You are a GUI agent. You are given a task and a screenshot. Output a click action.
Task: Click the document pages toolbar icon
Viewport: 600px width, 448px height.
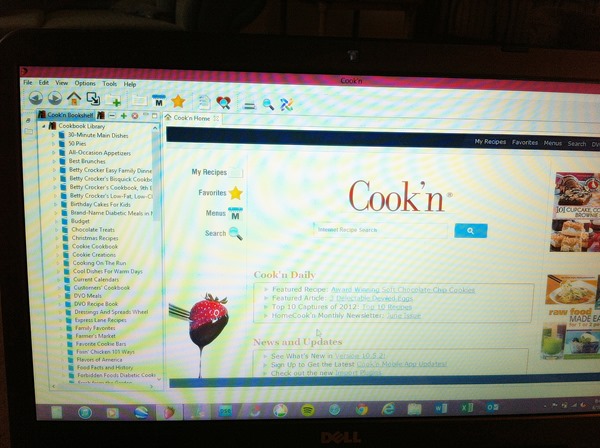pos(205,102)
